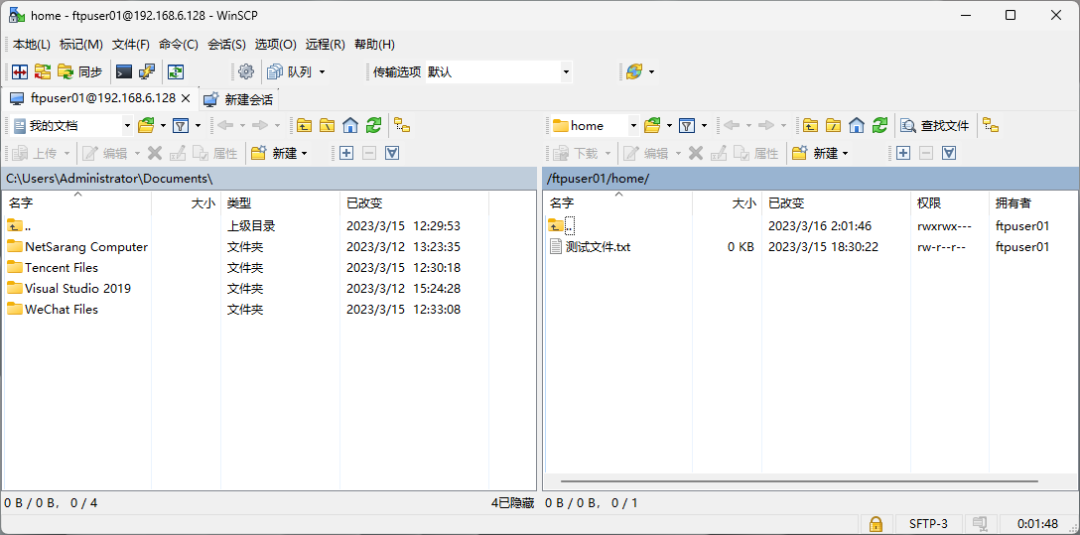Click the 查找文件 find files button
Viewport: 1080px width, 535px height.
(935, 125)
